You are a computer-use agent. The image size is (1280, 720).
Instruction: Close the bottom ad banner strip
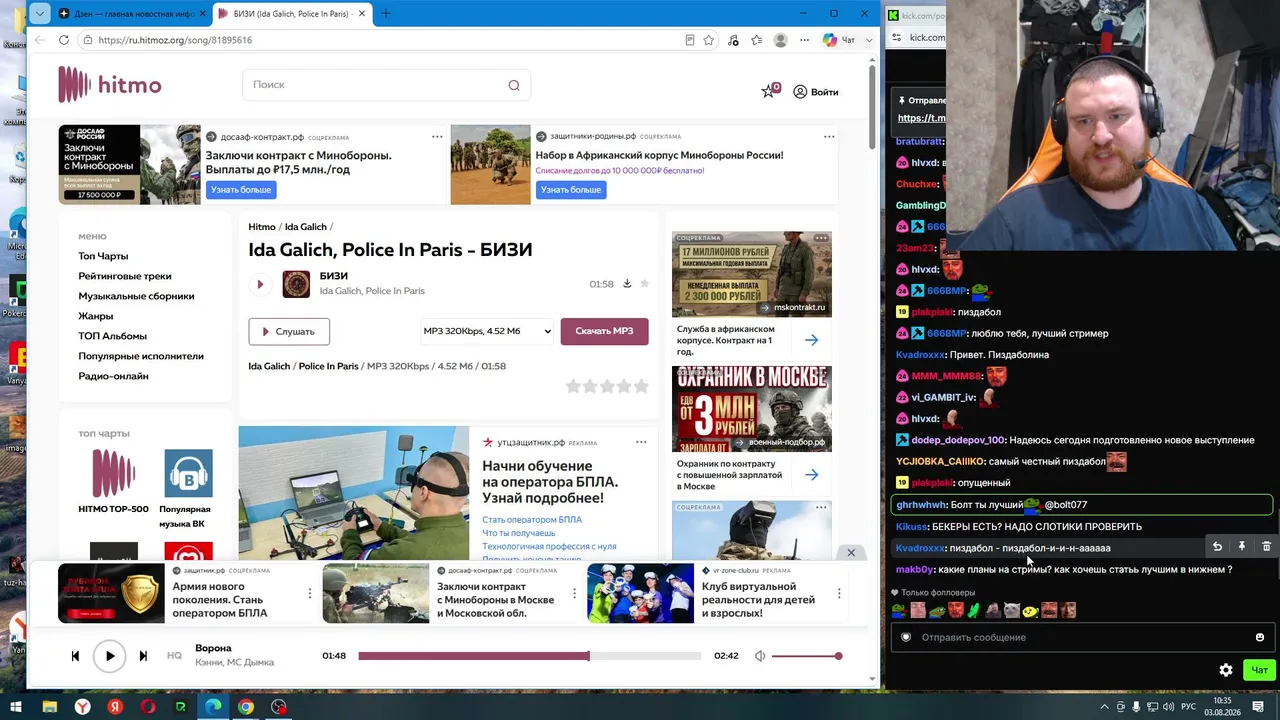pyautogui.click(x=851, y=553)
